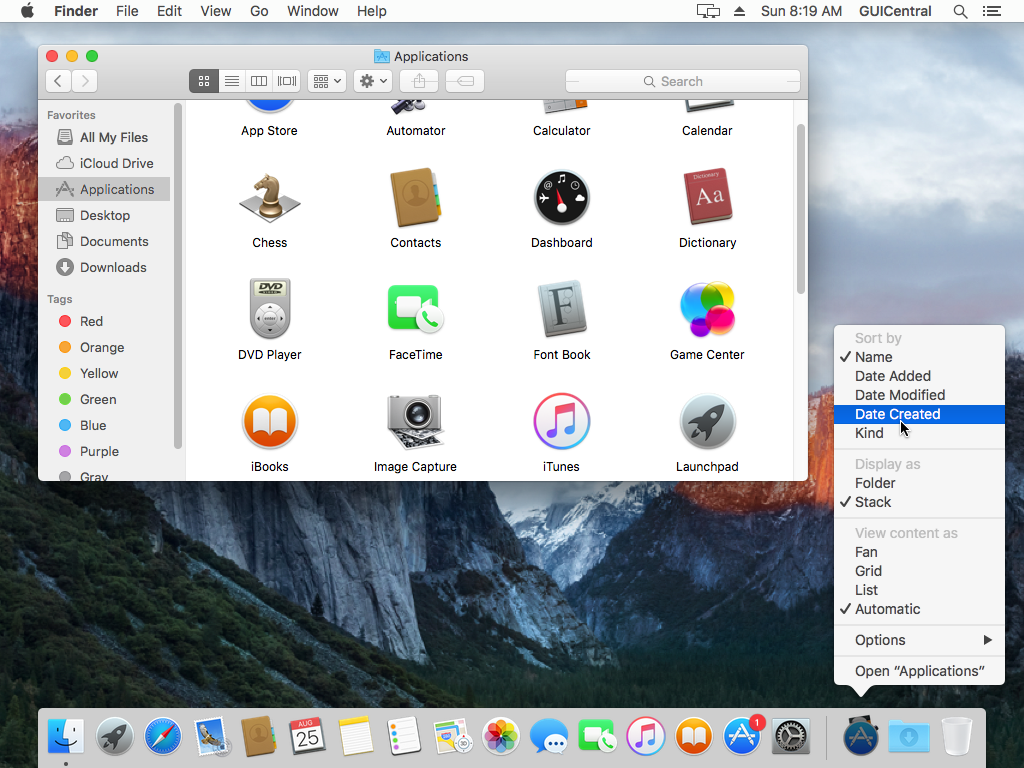Open Messages from the Dock
The width and height of the screenshot is (1024, 768).
click(549, 737)
